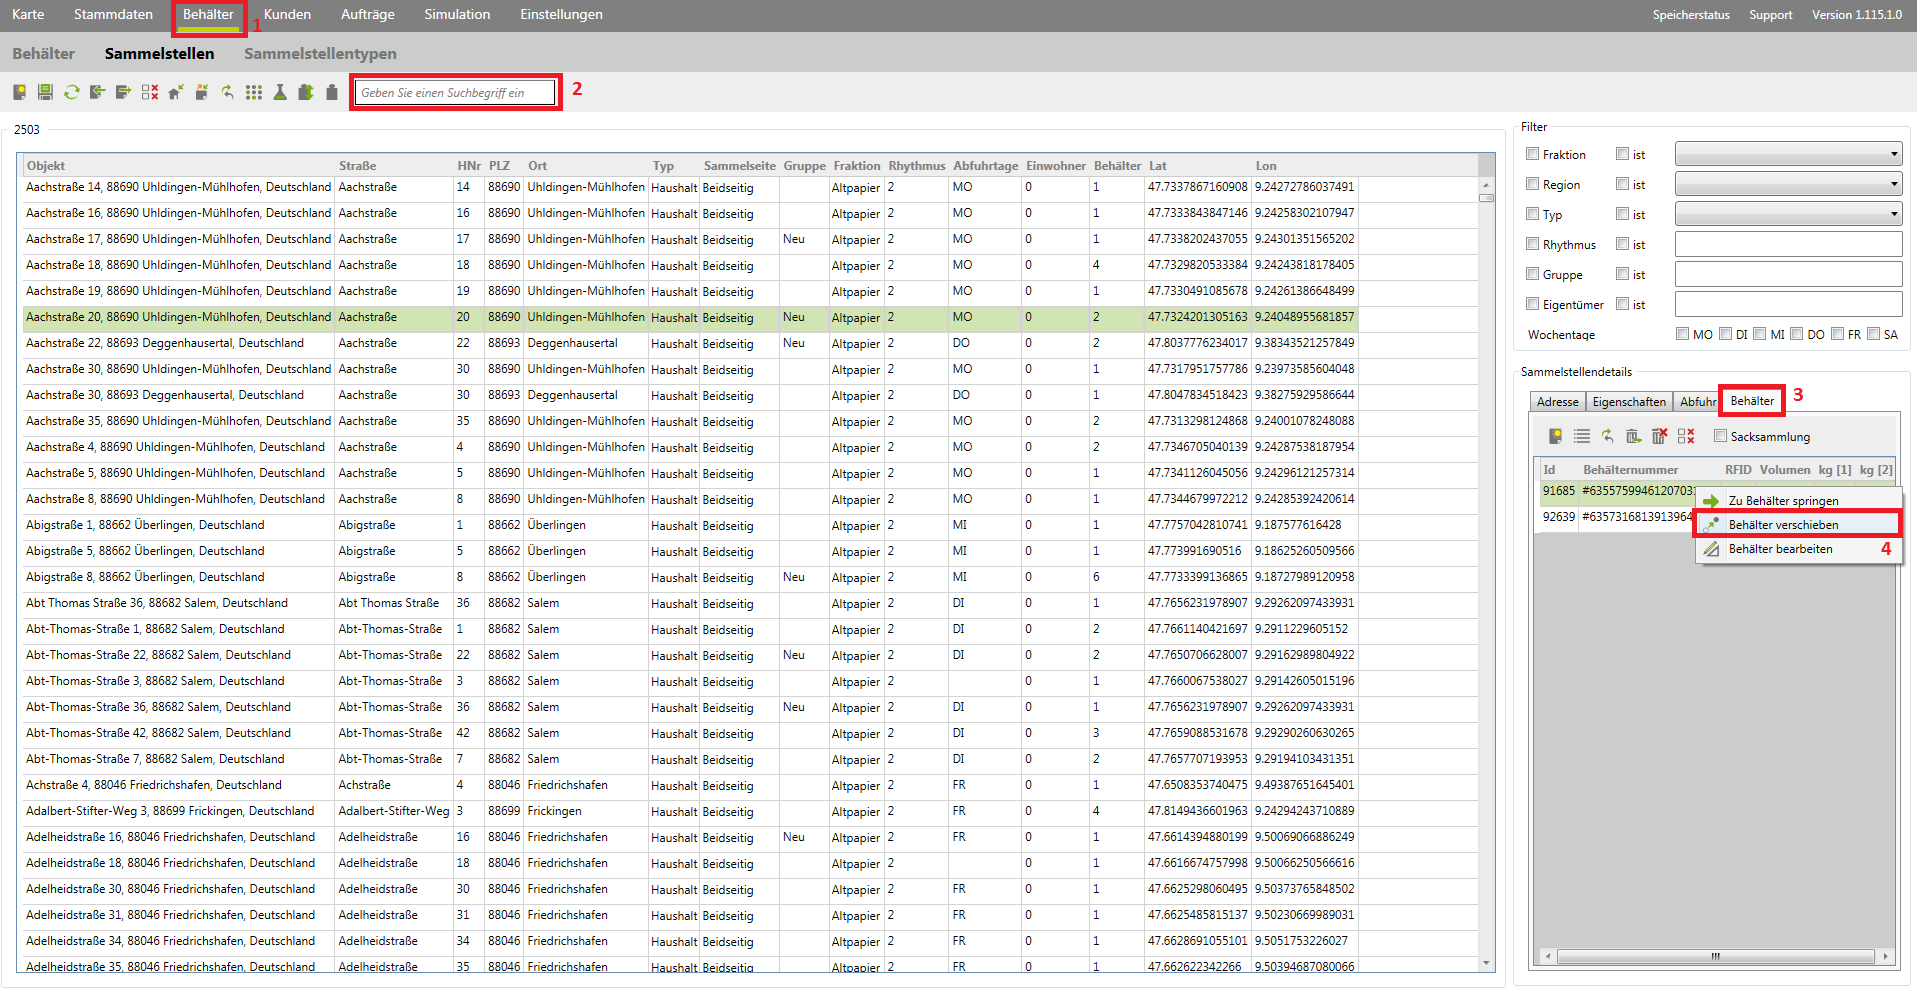Click the Speicherstatus link
Image resolution: width=1917 pixels, height=989 pixels.
point(1691,15)
